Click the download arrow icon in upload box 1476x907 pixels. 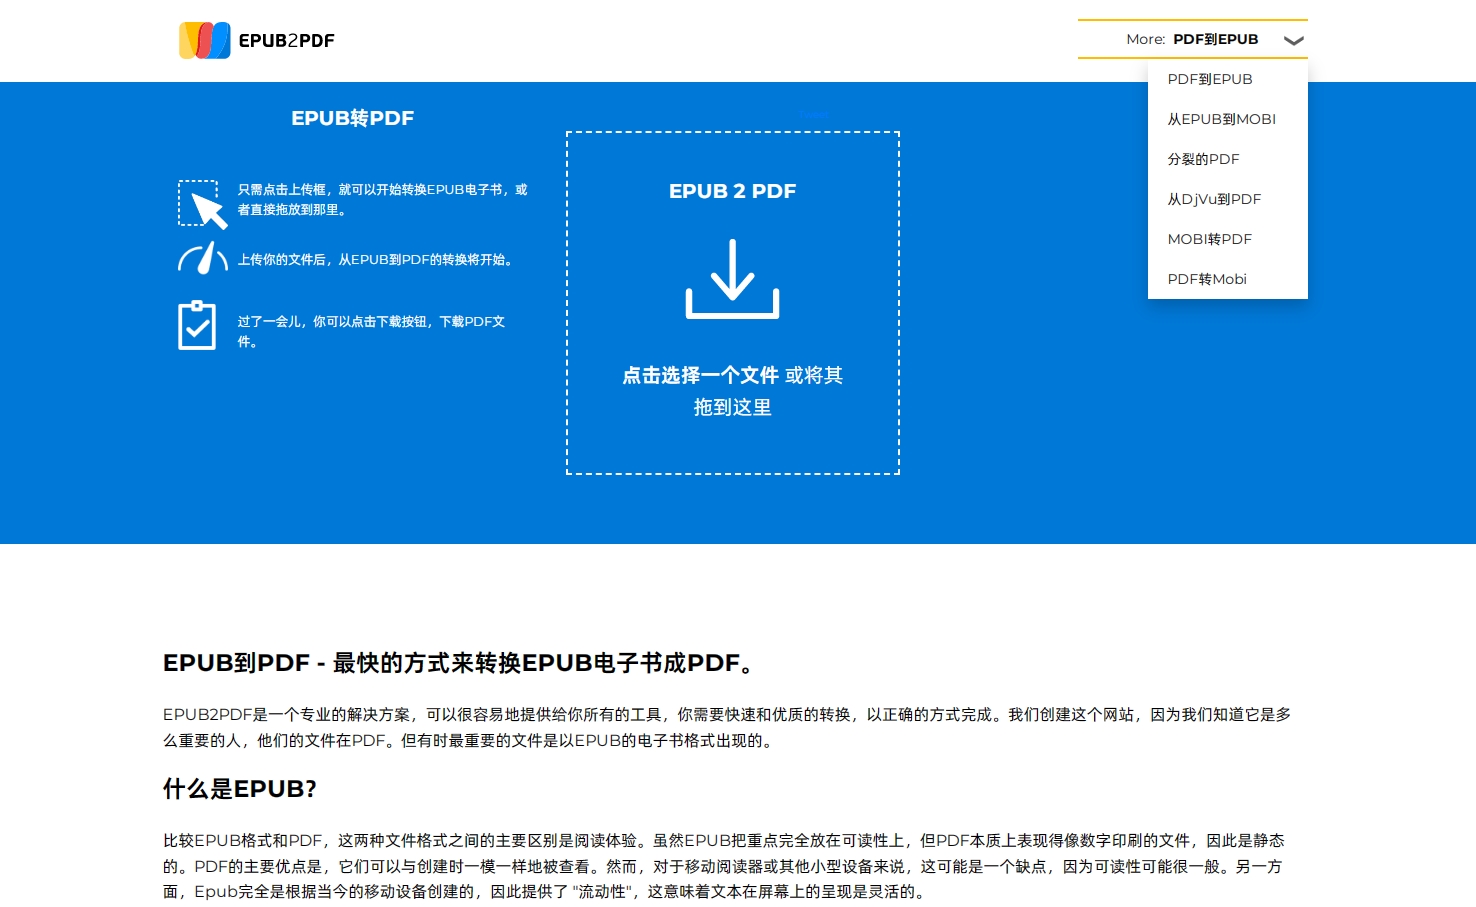[x=733, y=279]
